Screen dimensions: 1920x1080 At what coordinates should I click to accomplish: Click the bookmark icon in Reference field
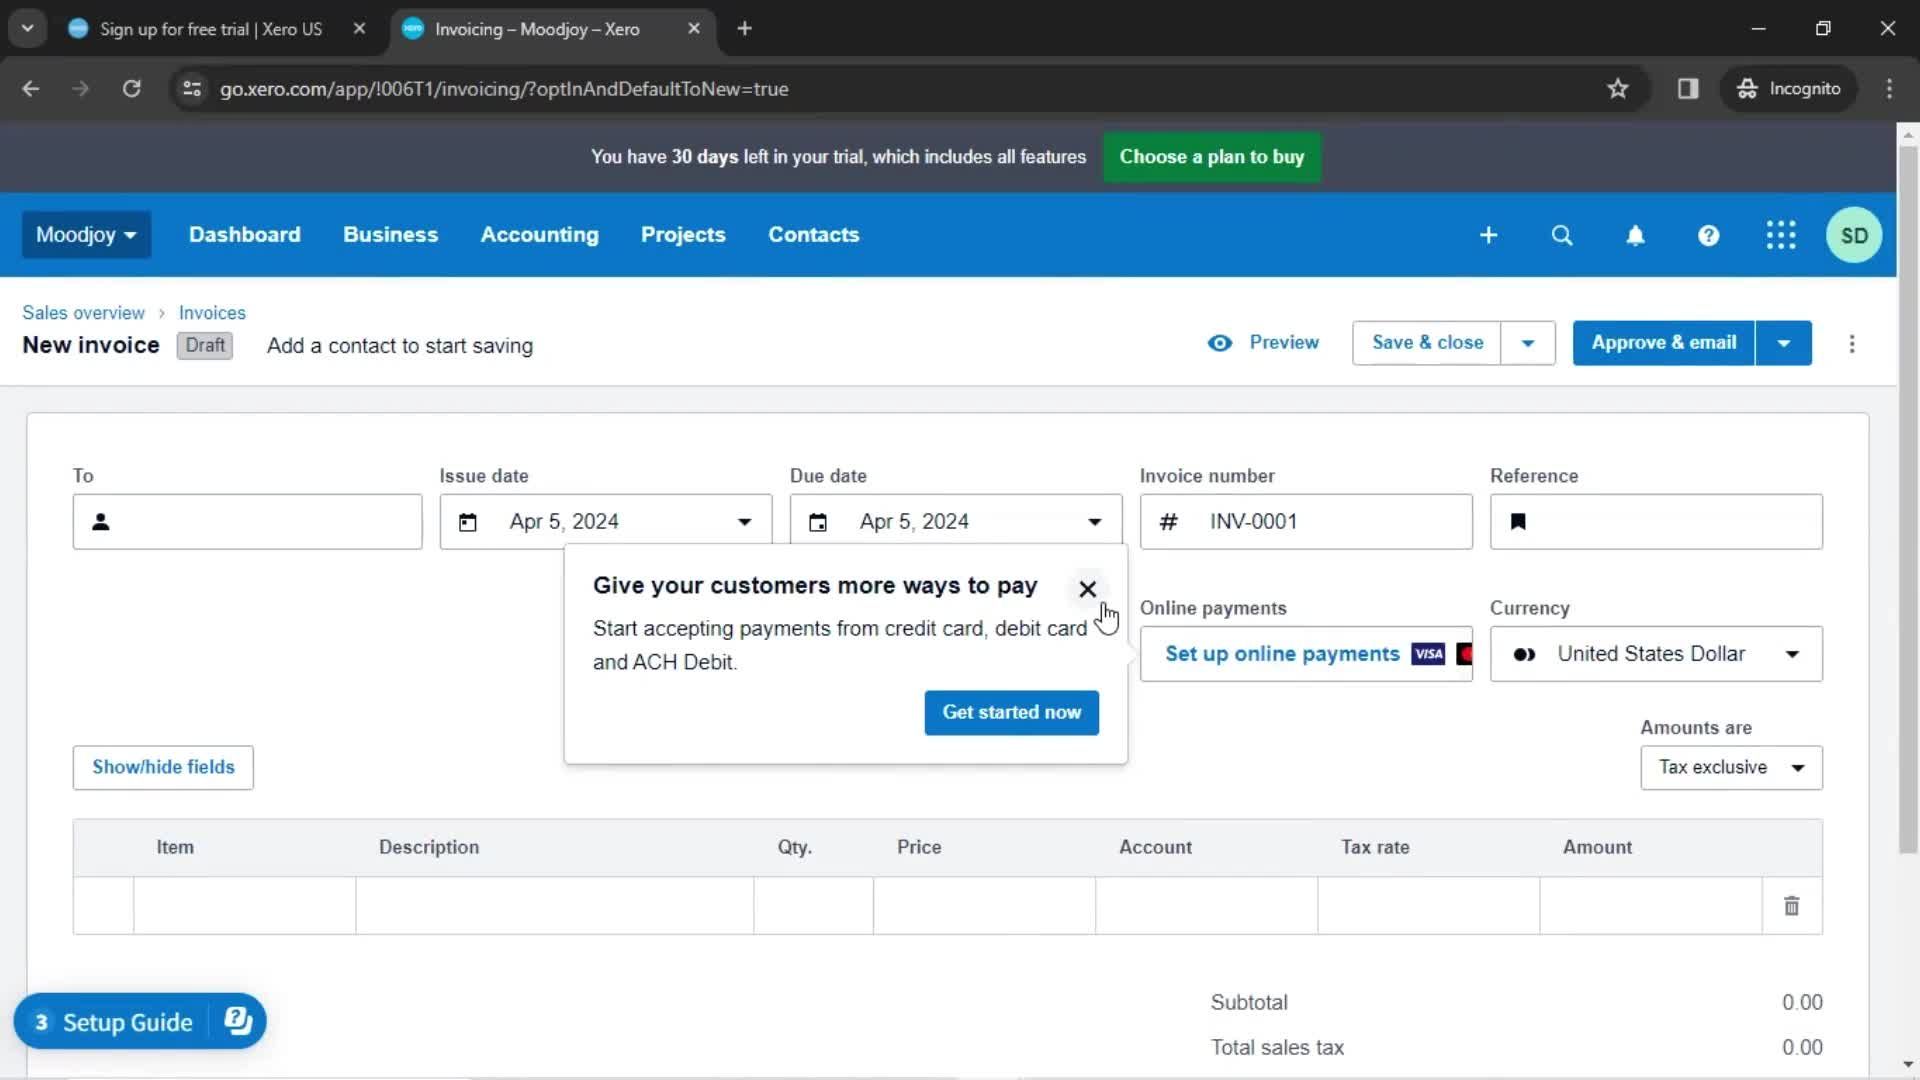pyautogui.click(x=1518, y=522)
